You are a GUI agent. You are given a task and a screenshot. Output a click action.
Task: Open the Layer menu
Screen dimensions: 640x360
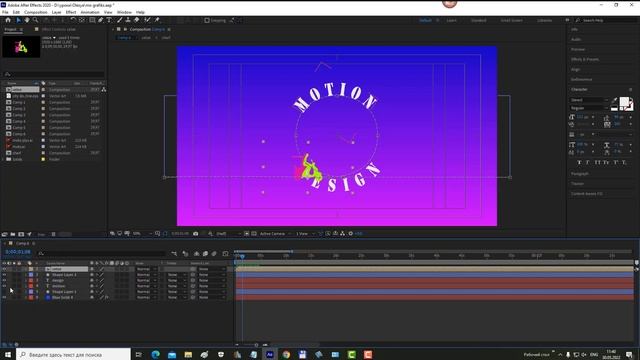(56, 12)
